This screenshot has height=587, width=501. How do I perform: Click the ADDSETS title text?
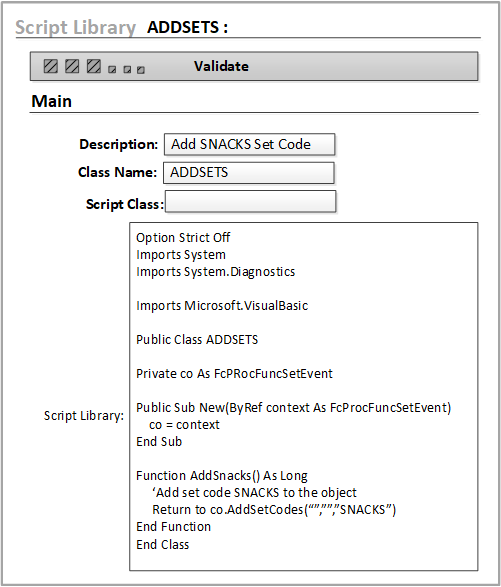pos(187,27)
